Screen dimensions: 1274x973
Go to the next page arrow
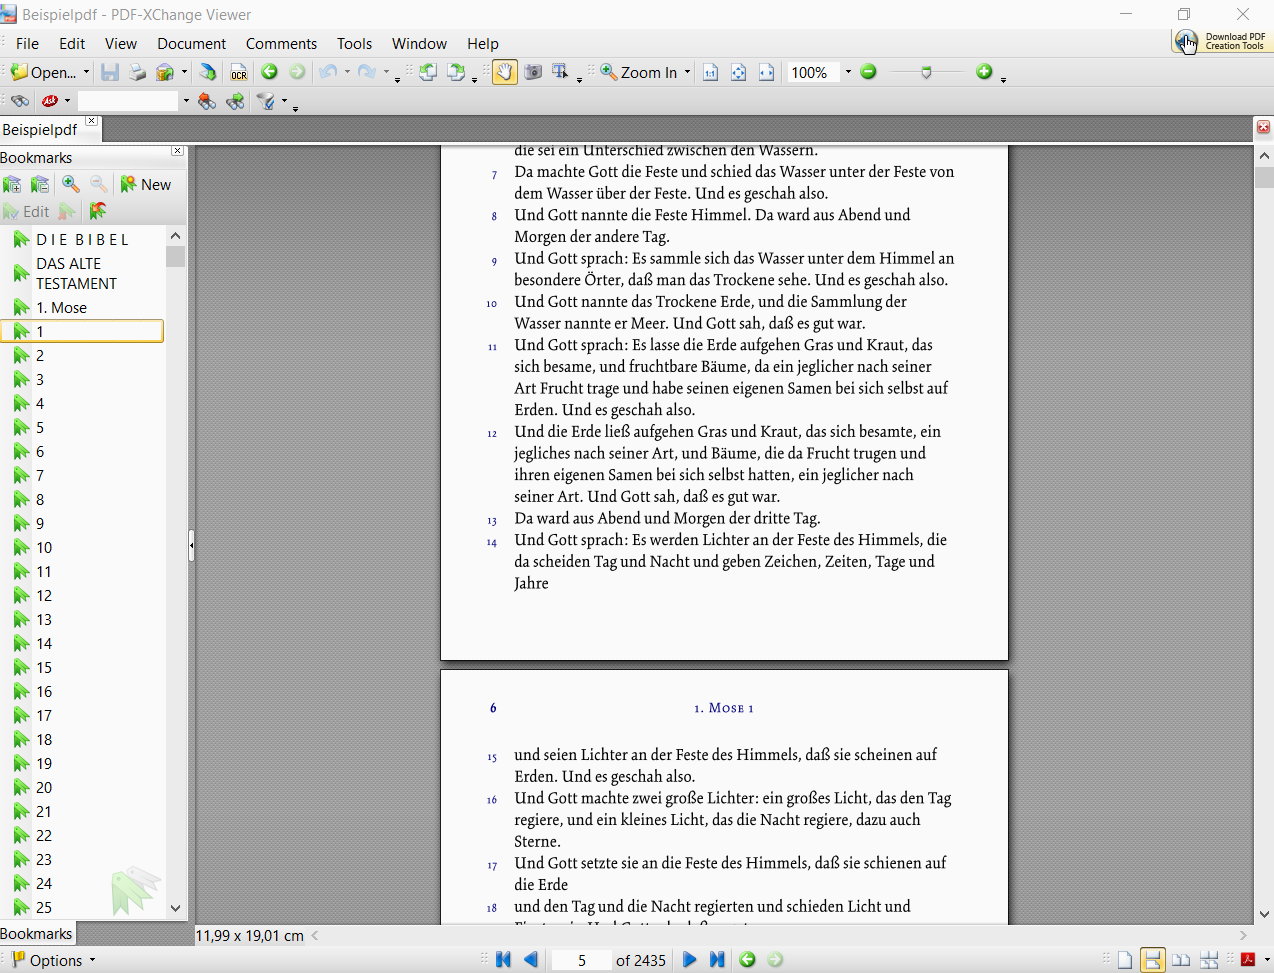(x=689, y=960)
